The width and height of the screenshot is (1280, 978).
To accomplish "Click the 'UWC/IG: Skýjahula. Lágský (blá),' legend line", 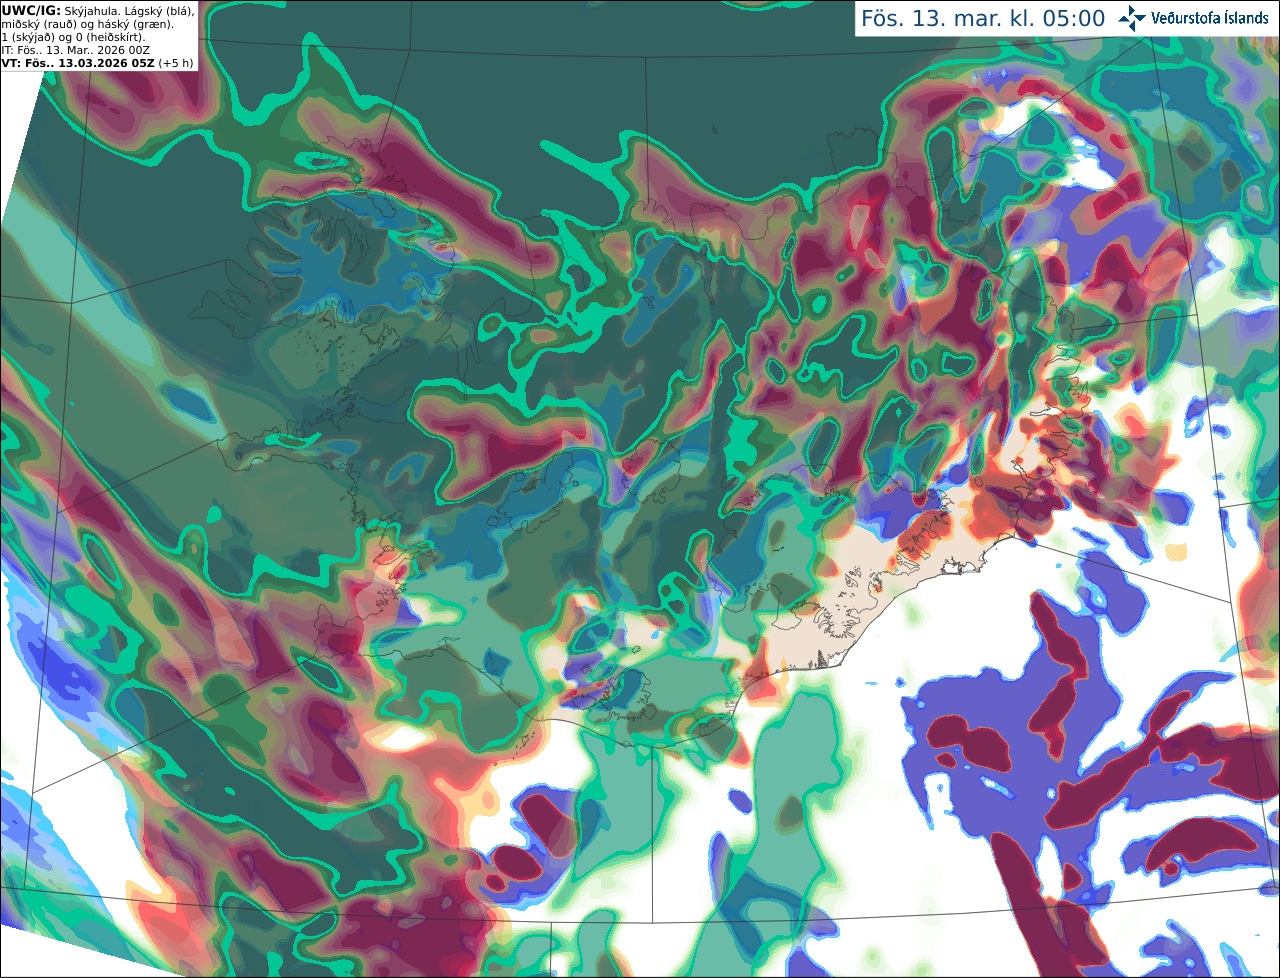I will coord(97,10).
